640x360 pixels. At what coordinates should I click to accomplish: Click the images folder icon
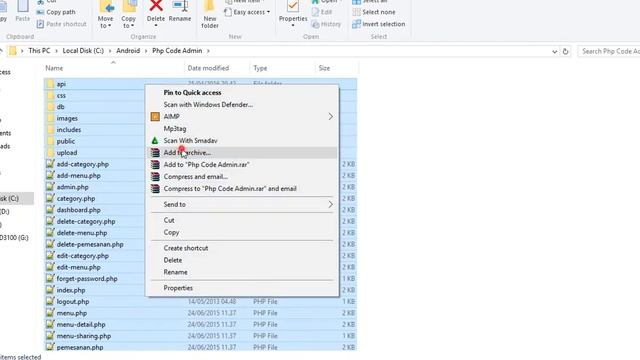point(50,118)
